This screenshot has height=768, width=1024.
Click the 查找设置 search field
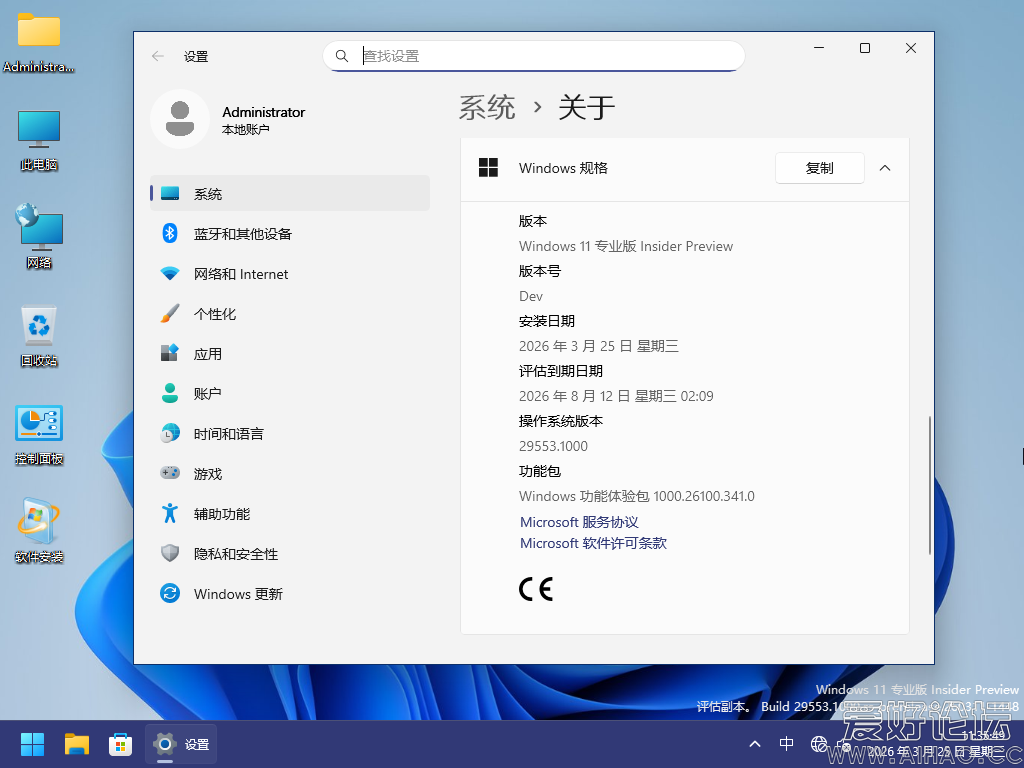(534, 56)
